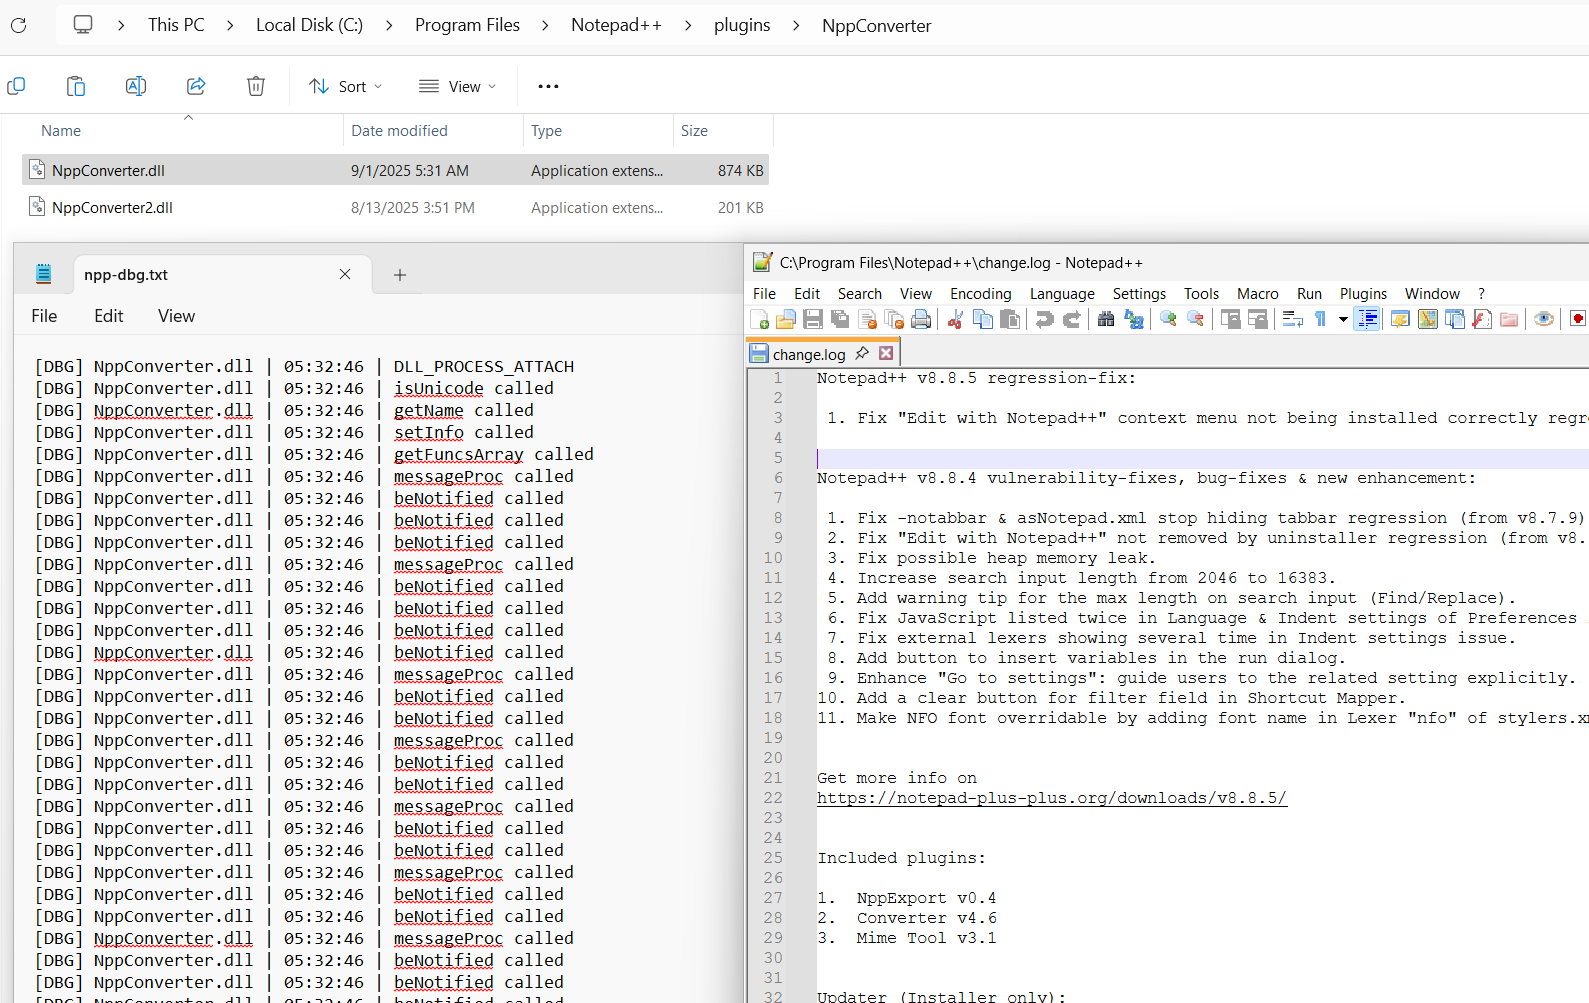This screenshot has height=1003, width=1589.
Task: Toggle Synchronize horizontal scrolling button
Action: click(1257, 319)
